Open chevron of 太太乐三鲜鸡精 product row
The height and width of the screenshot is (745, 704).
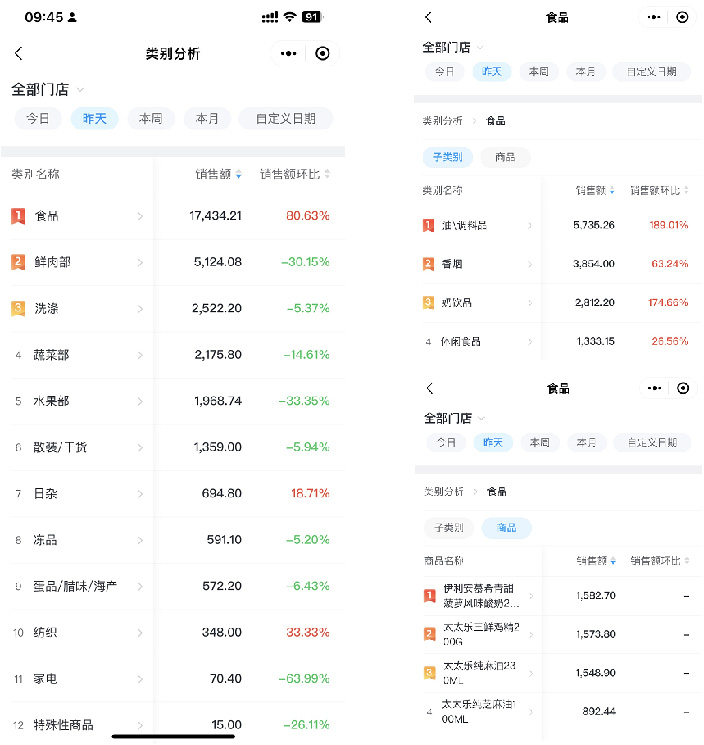tap(531, 634)
